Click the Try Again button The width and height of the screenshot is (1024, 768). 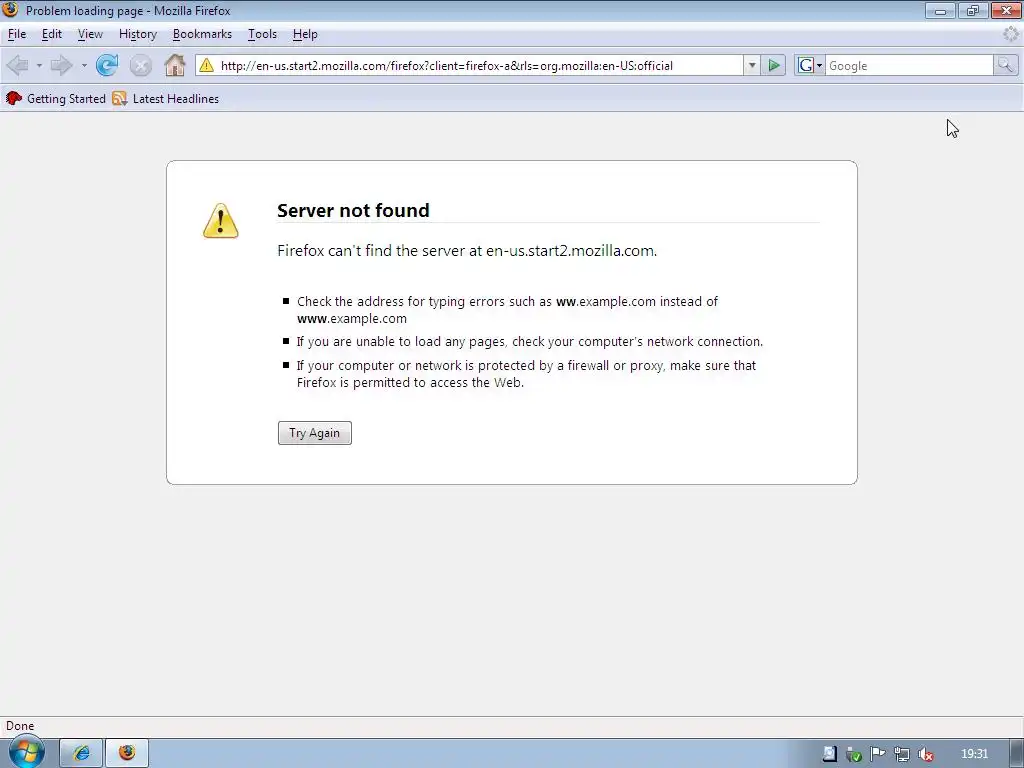coord(315,433)
